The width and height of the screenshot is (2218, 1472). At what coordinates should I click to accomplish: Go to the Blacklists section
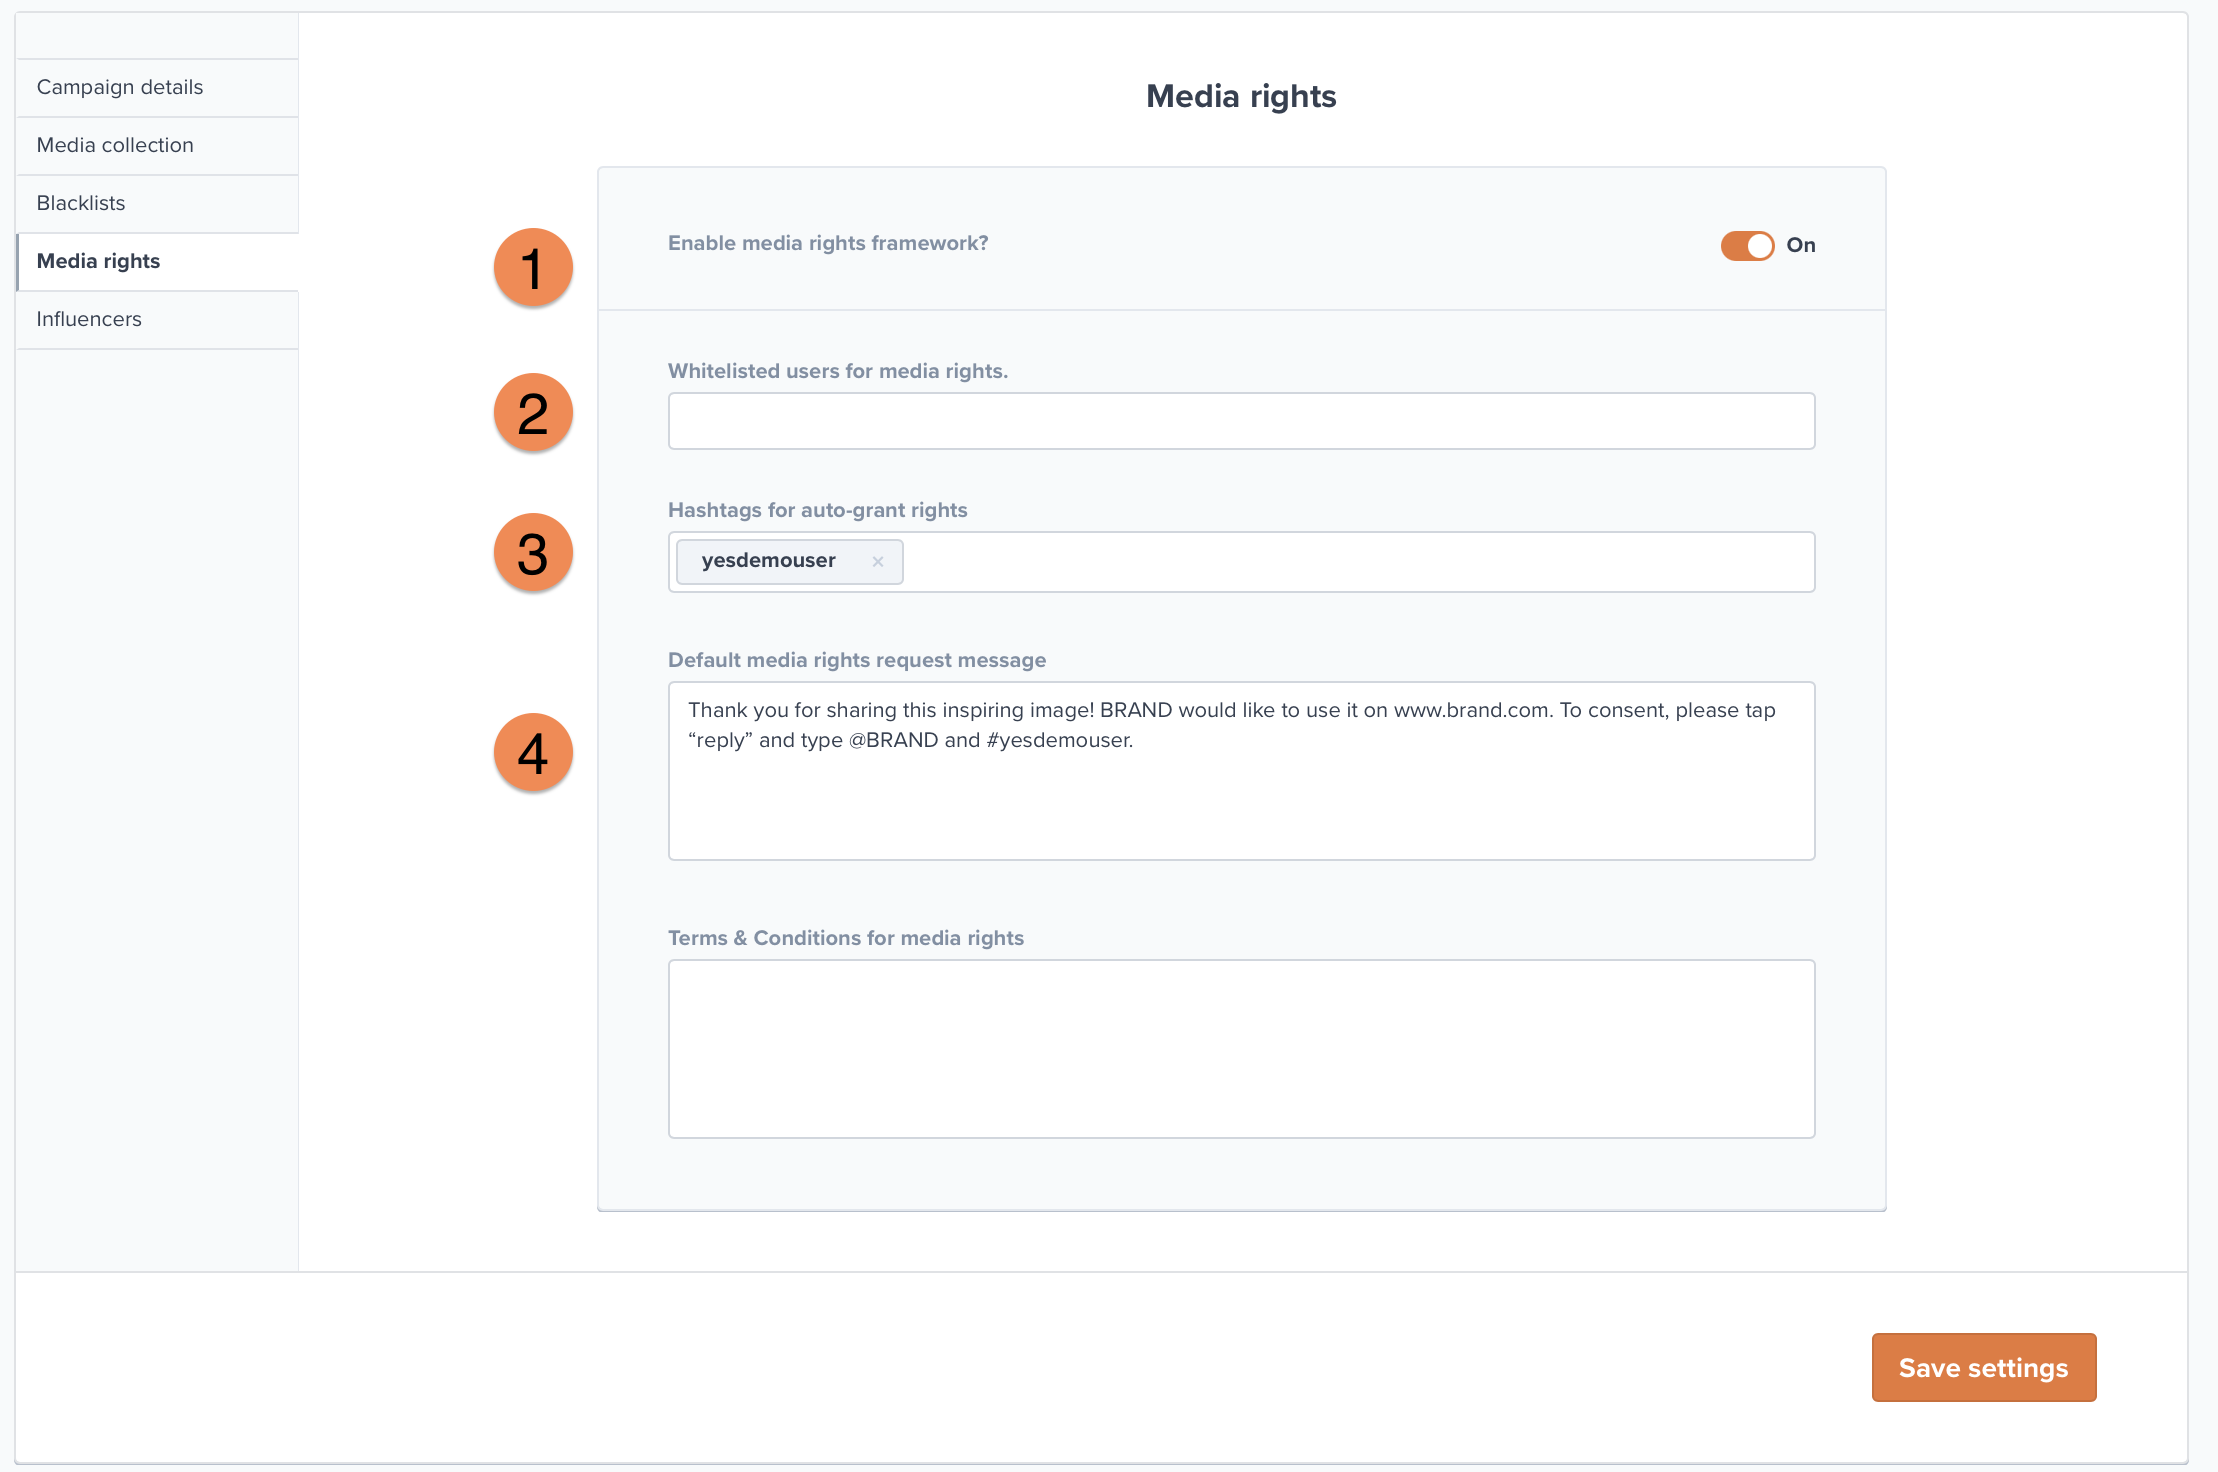tap(81, 203)
